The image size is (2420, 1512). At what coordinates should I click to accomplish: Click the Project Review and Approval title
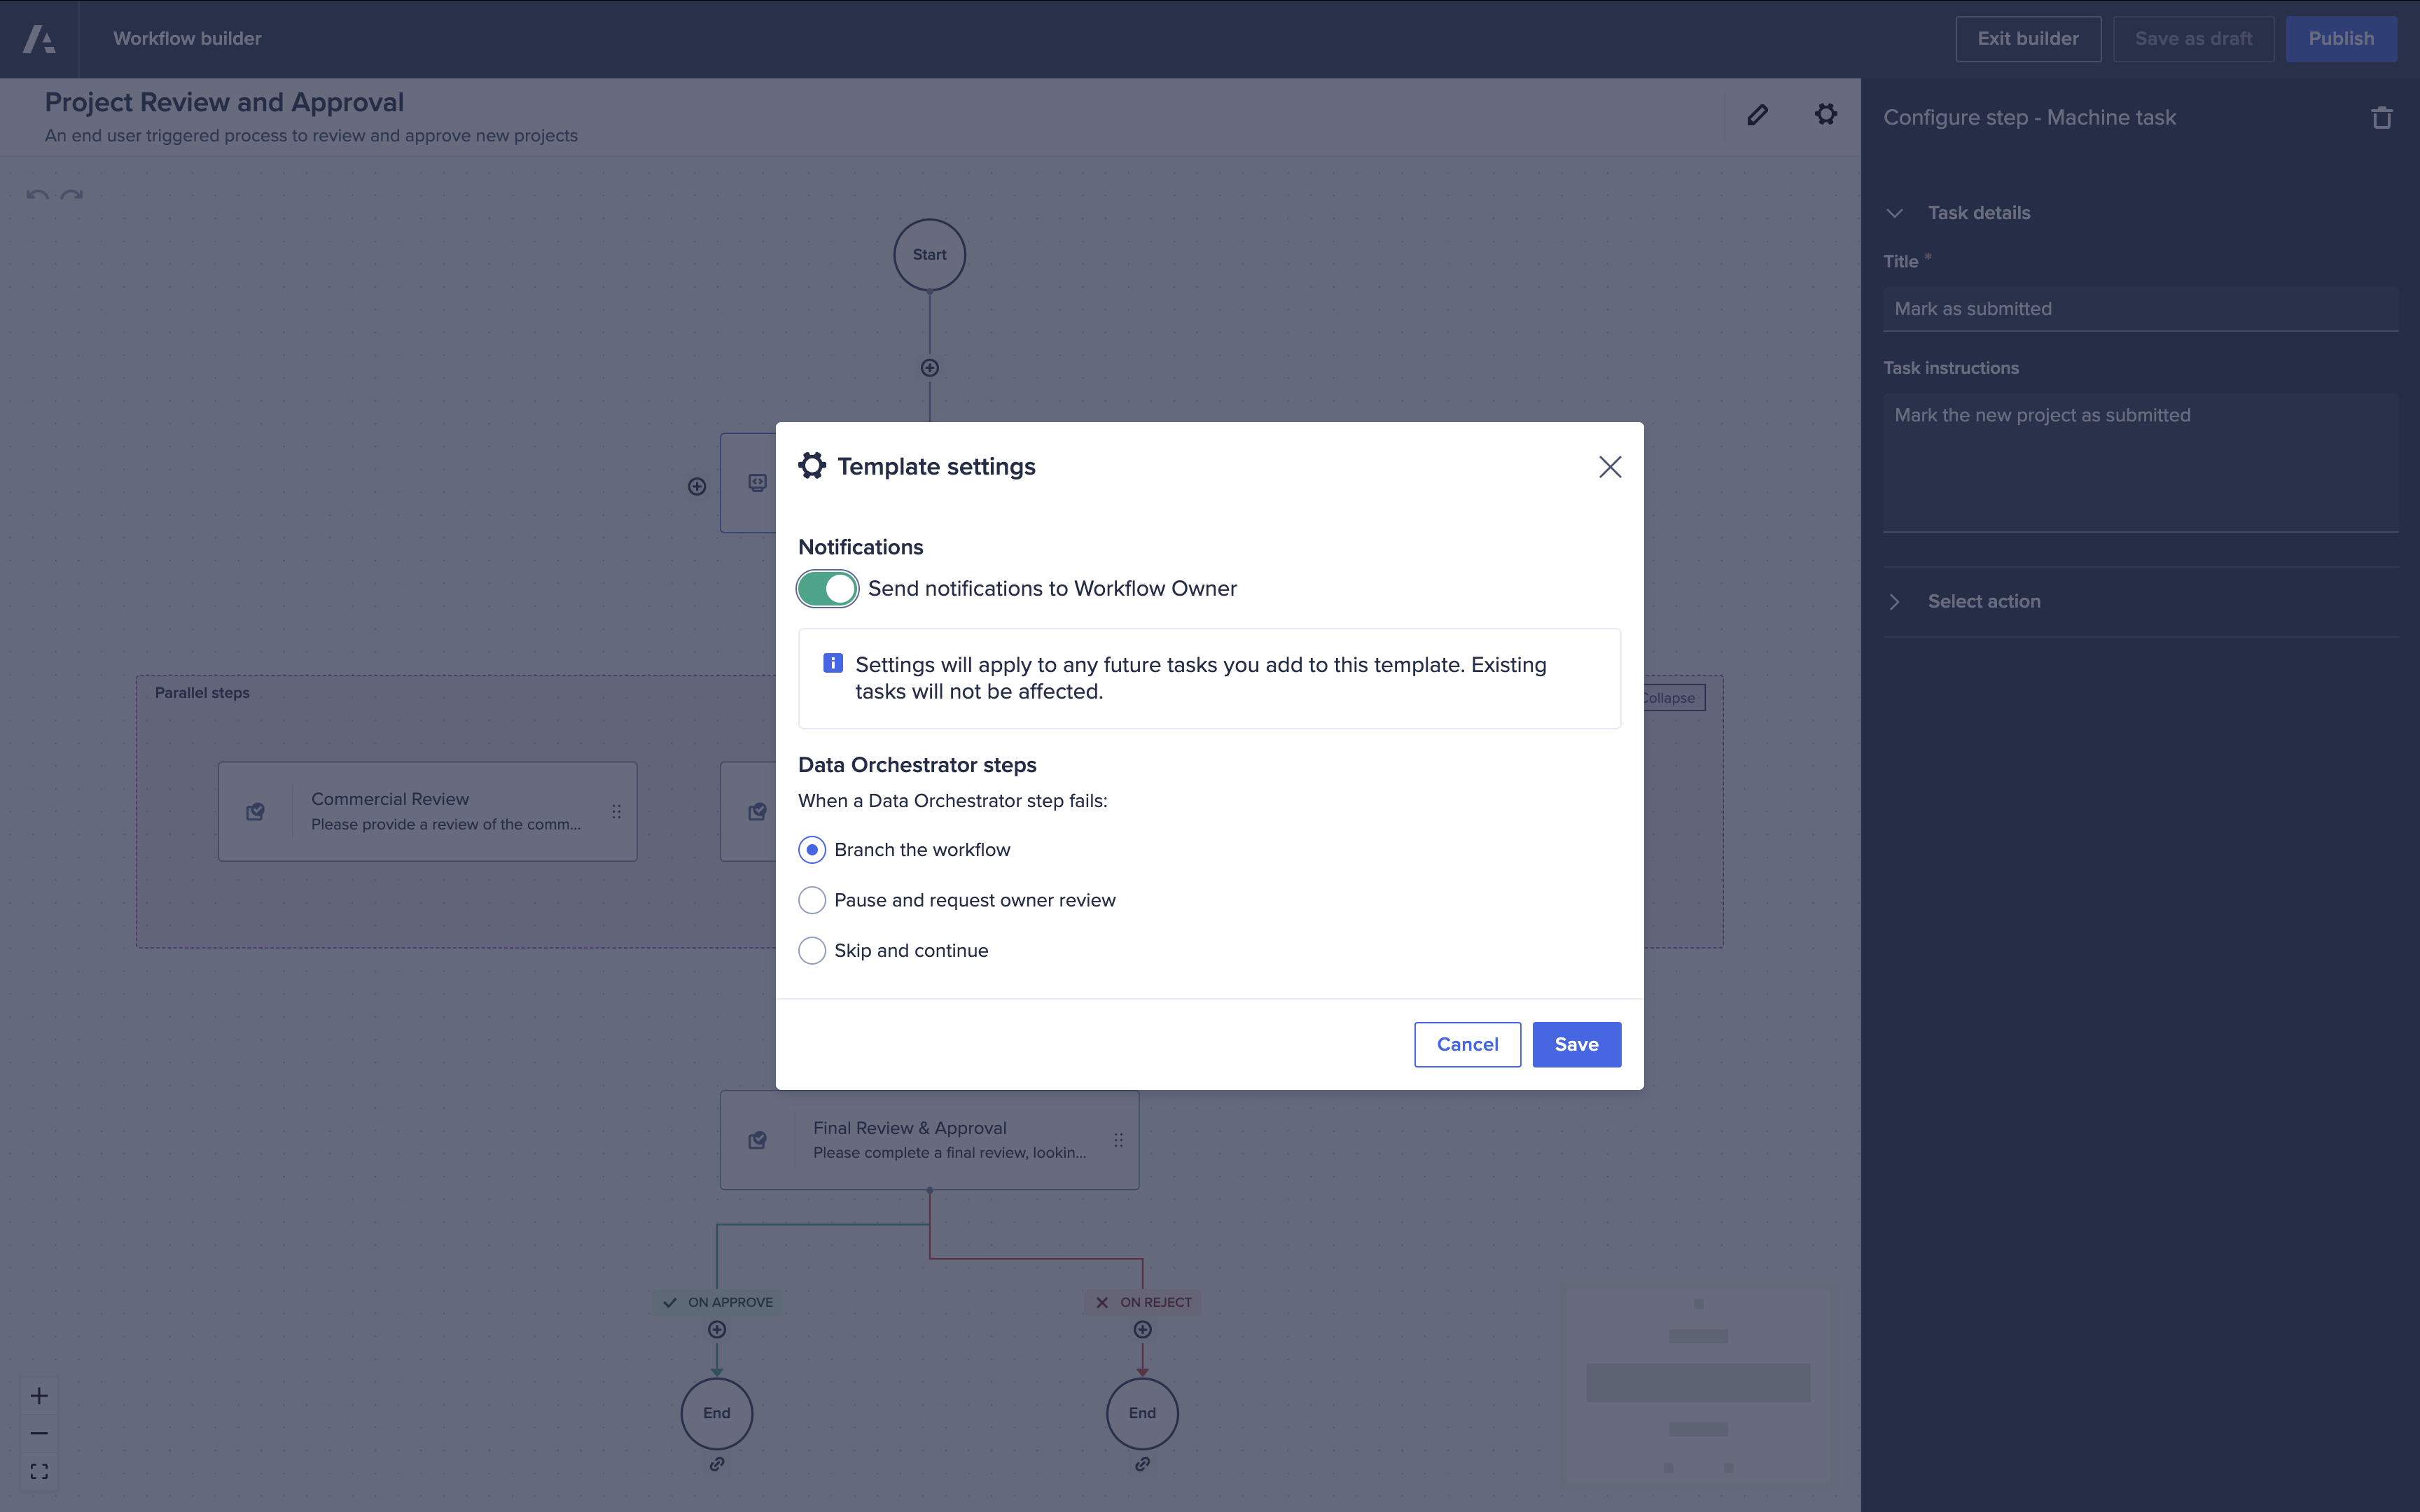pyautogui.click(x=224, y=102)
